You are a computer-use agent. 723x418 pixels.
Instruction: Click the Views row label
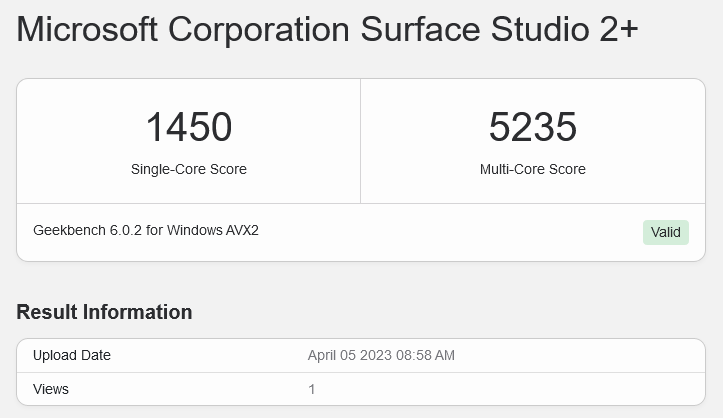51,389
